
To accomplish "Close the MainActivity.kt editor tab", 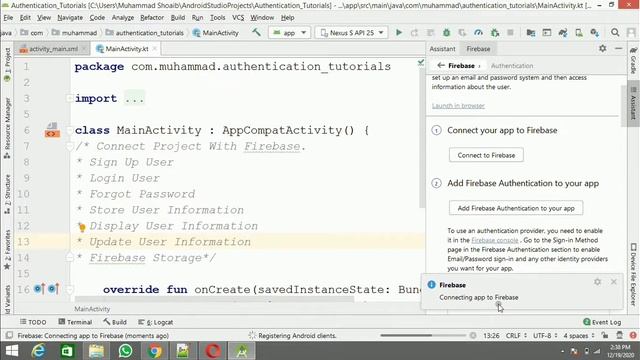I will coord(155,49).
